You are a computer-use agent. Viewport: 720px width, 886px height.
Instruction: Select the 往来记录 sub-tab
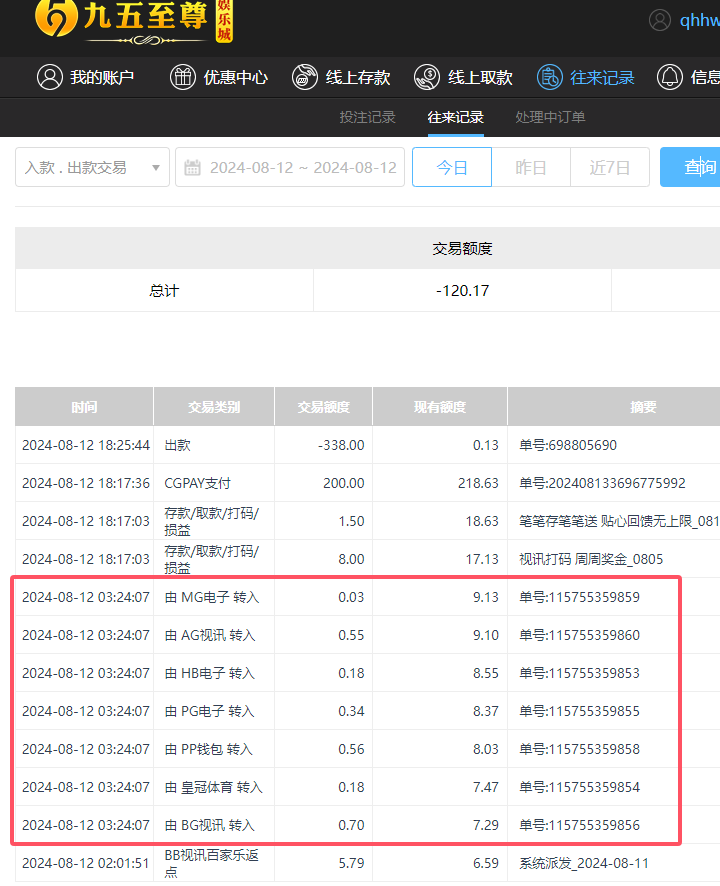(456, 117)
